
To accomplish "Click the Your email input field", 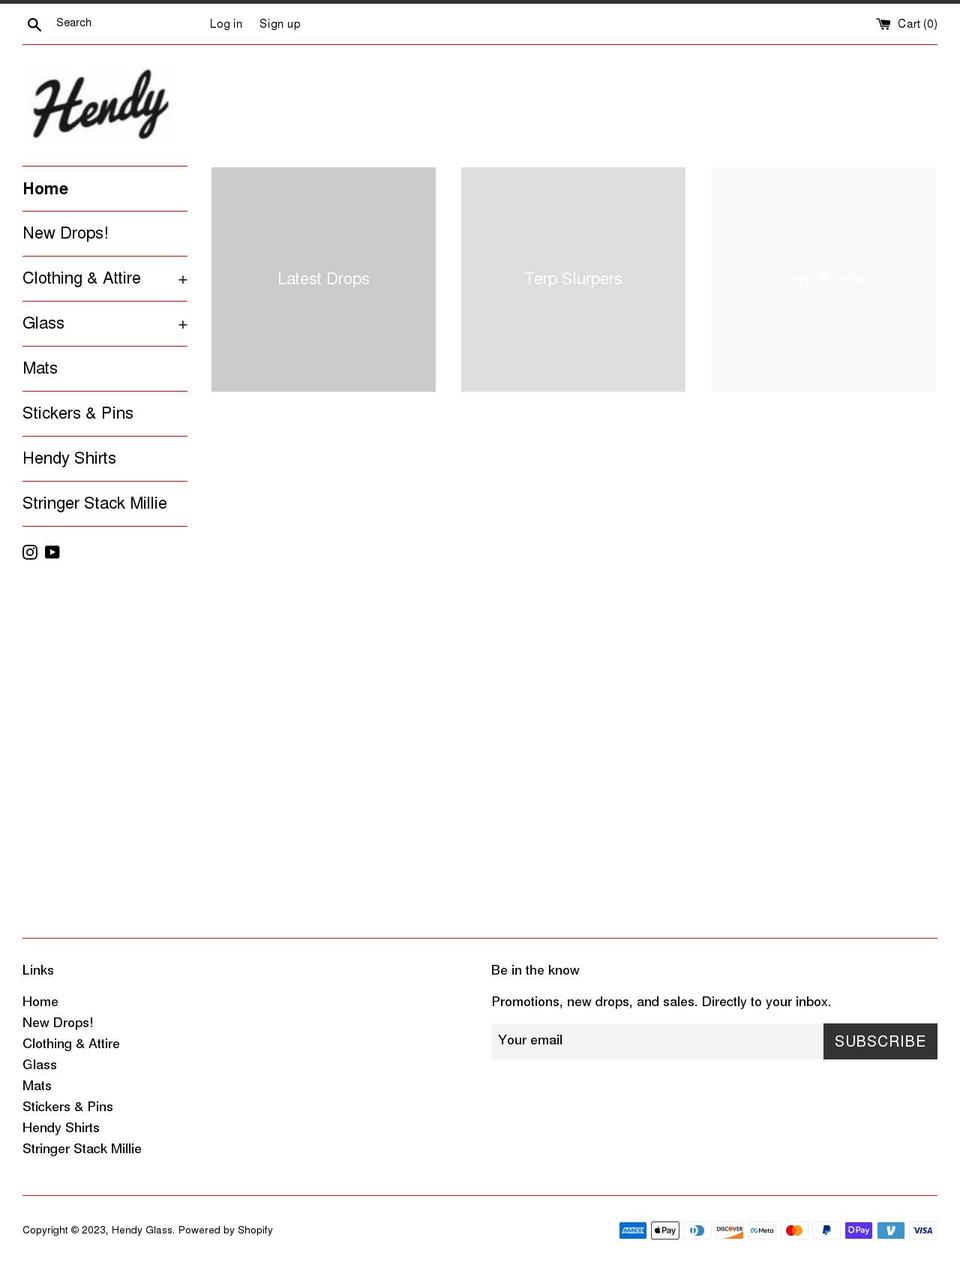I will click(657, 1041).
